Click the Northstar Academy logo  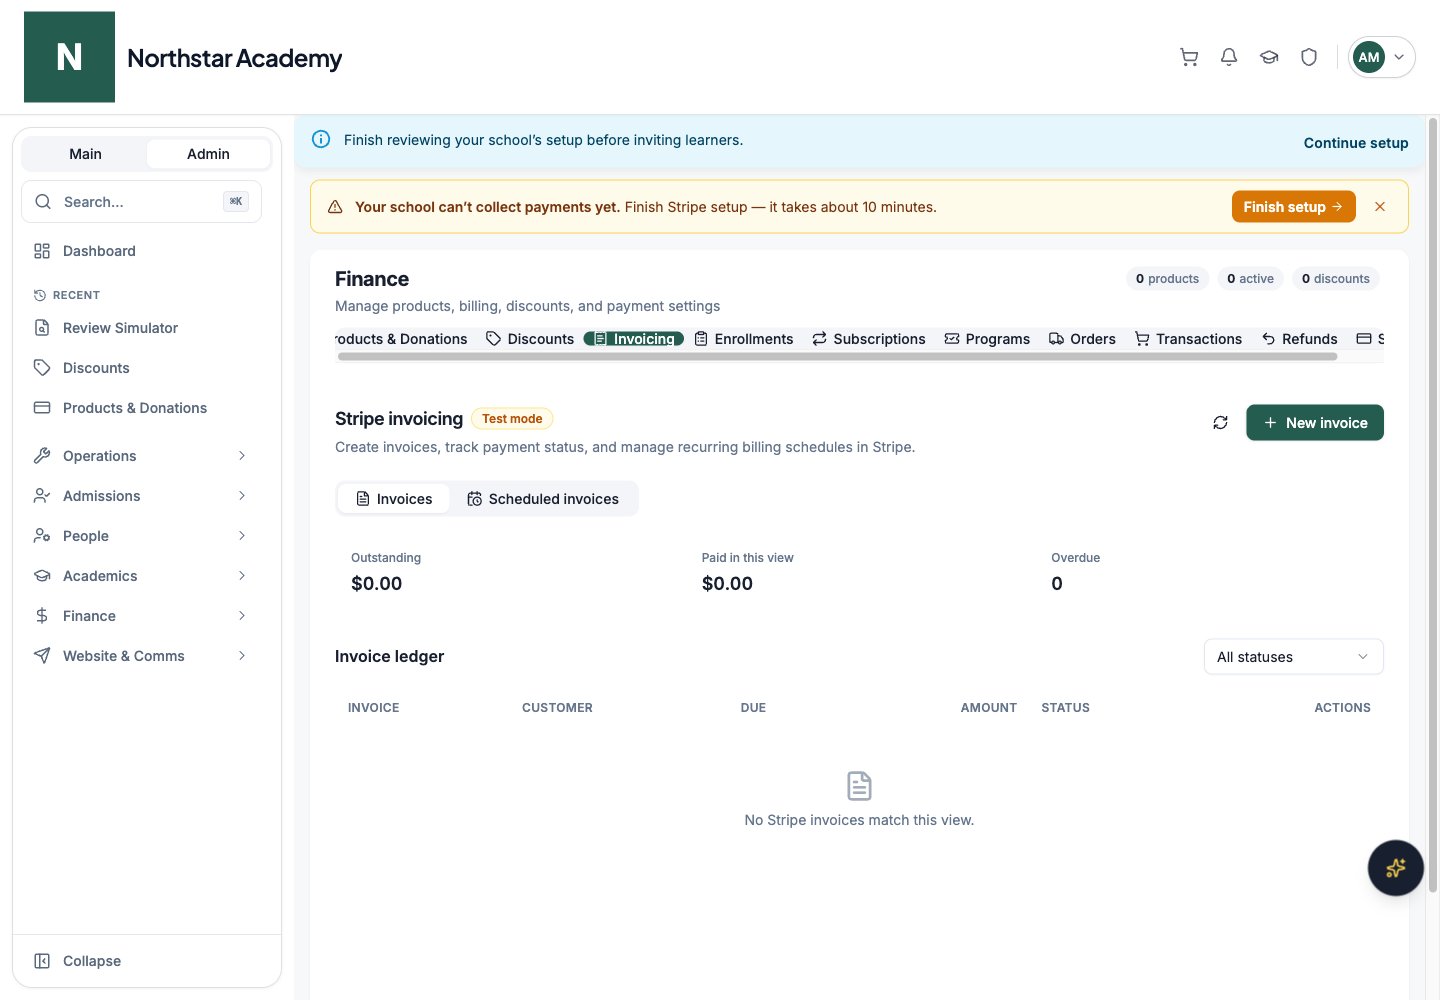[x=69, y=57]
